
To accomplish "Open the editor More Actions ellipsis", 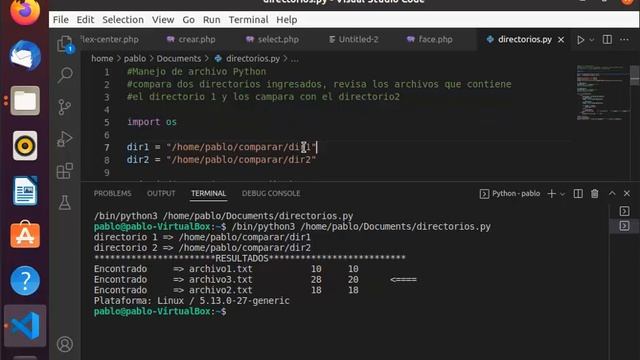I will (624, 40).
